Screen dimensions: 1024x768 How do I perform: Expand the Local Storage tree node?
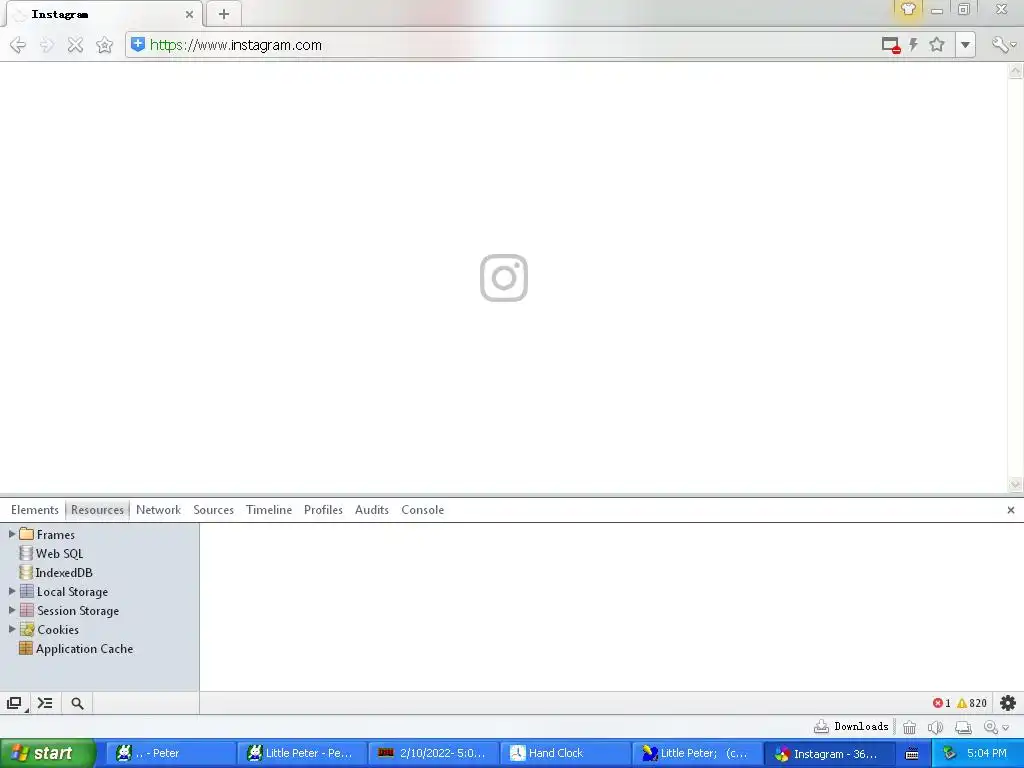point(11,591)
